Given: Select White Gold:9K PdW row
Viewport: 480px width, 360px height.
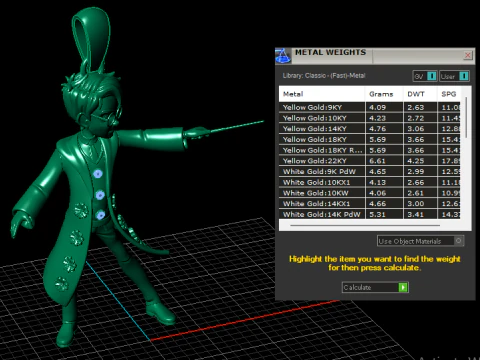Looking at the screenshot, I should [370, 171].
